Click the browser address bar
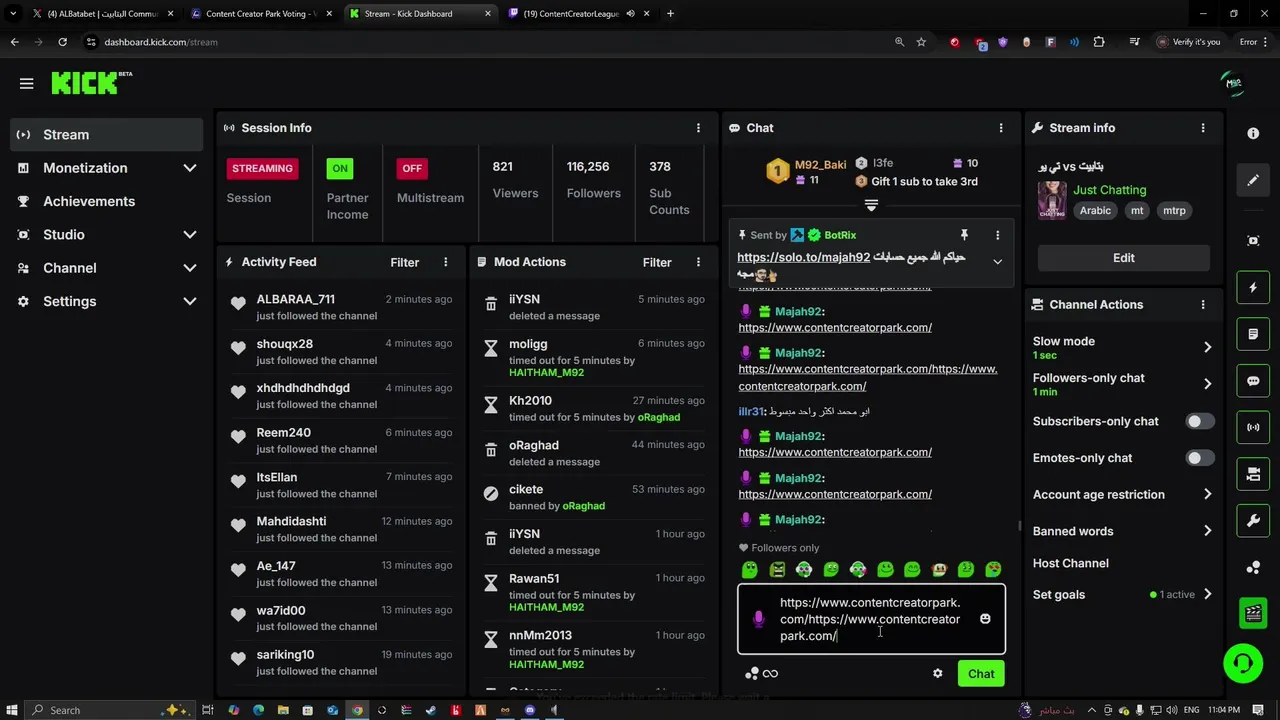The image size is (1280, 720). click(x=490, y=42)
